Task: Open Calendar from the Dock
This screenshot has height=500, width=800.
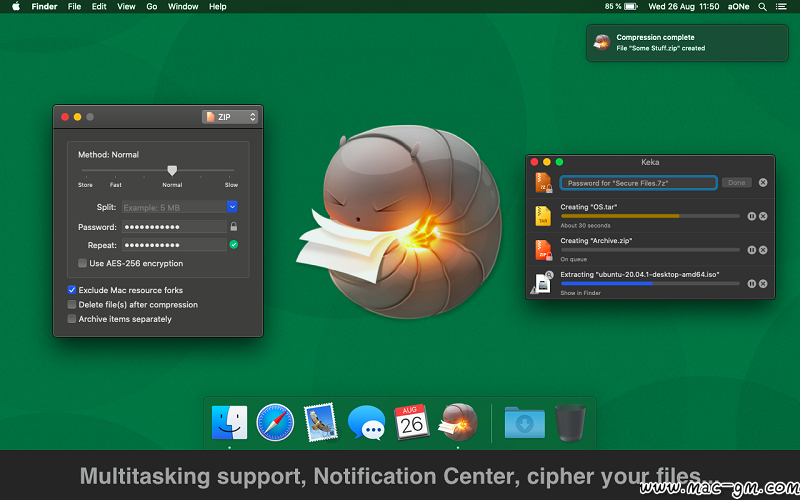Action: (x=412, y=422)
